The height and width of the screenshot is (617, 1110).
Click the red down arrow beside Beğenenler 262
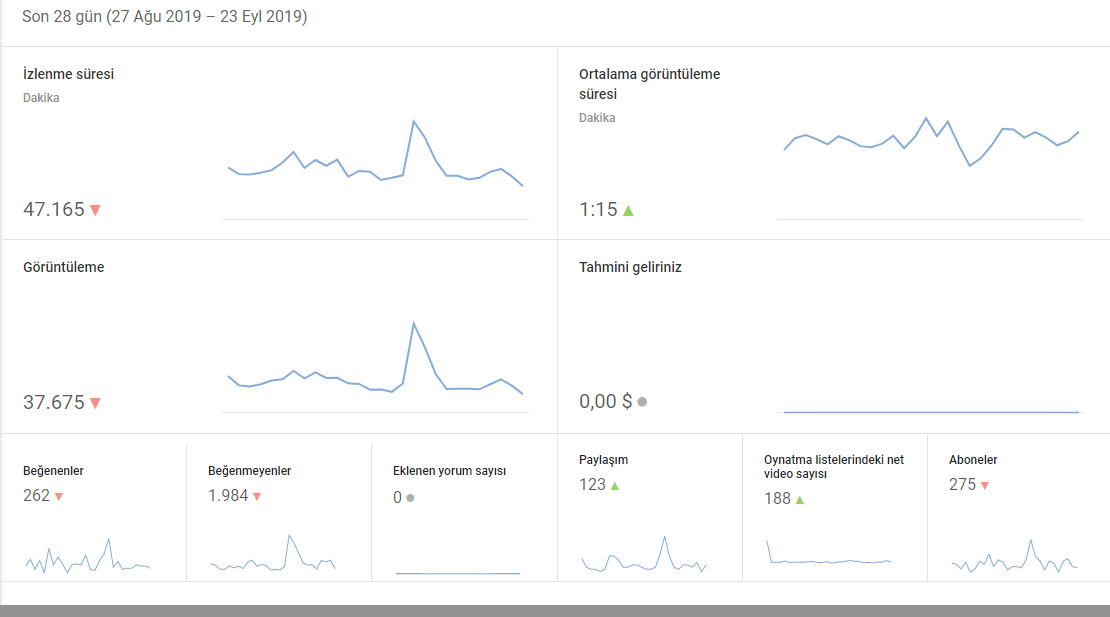pyautogui.click(x=59, y=497)
